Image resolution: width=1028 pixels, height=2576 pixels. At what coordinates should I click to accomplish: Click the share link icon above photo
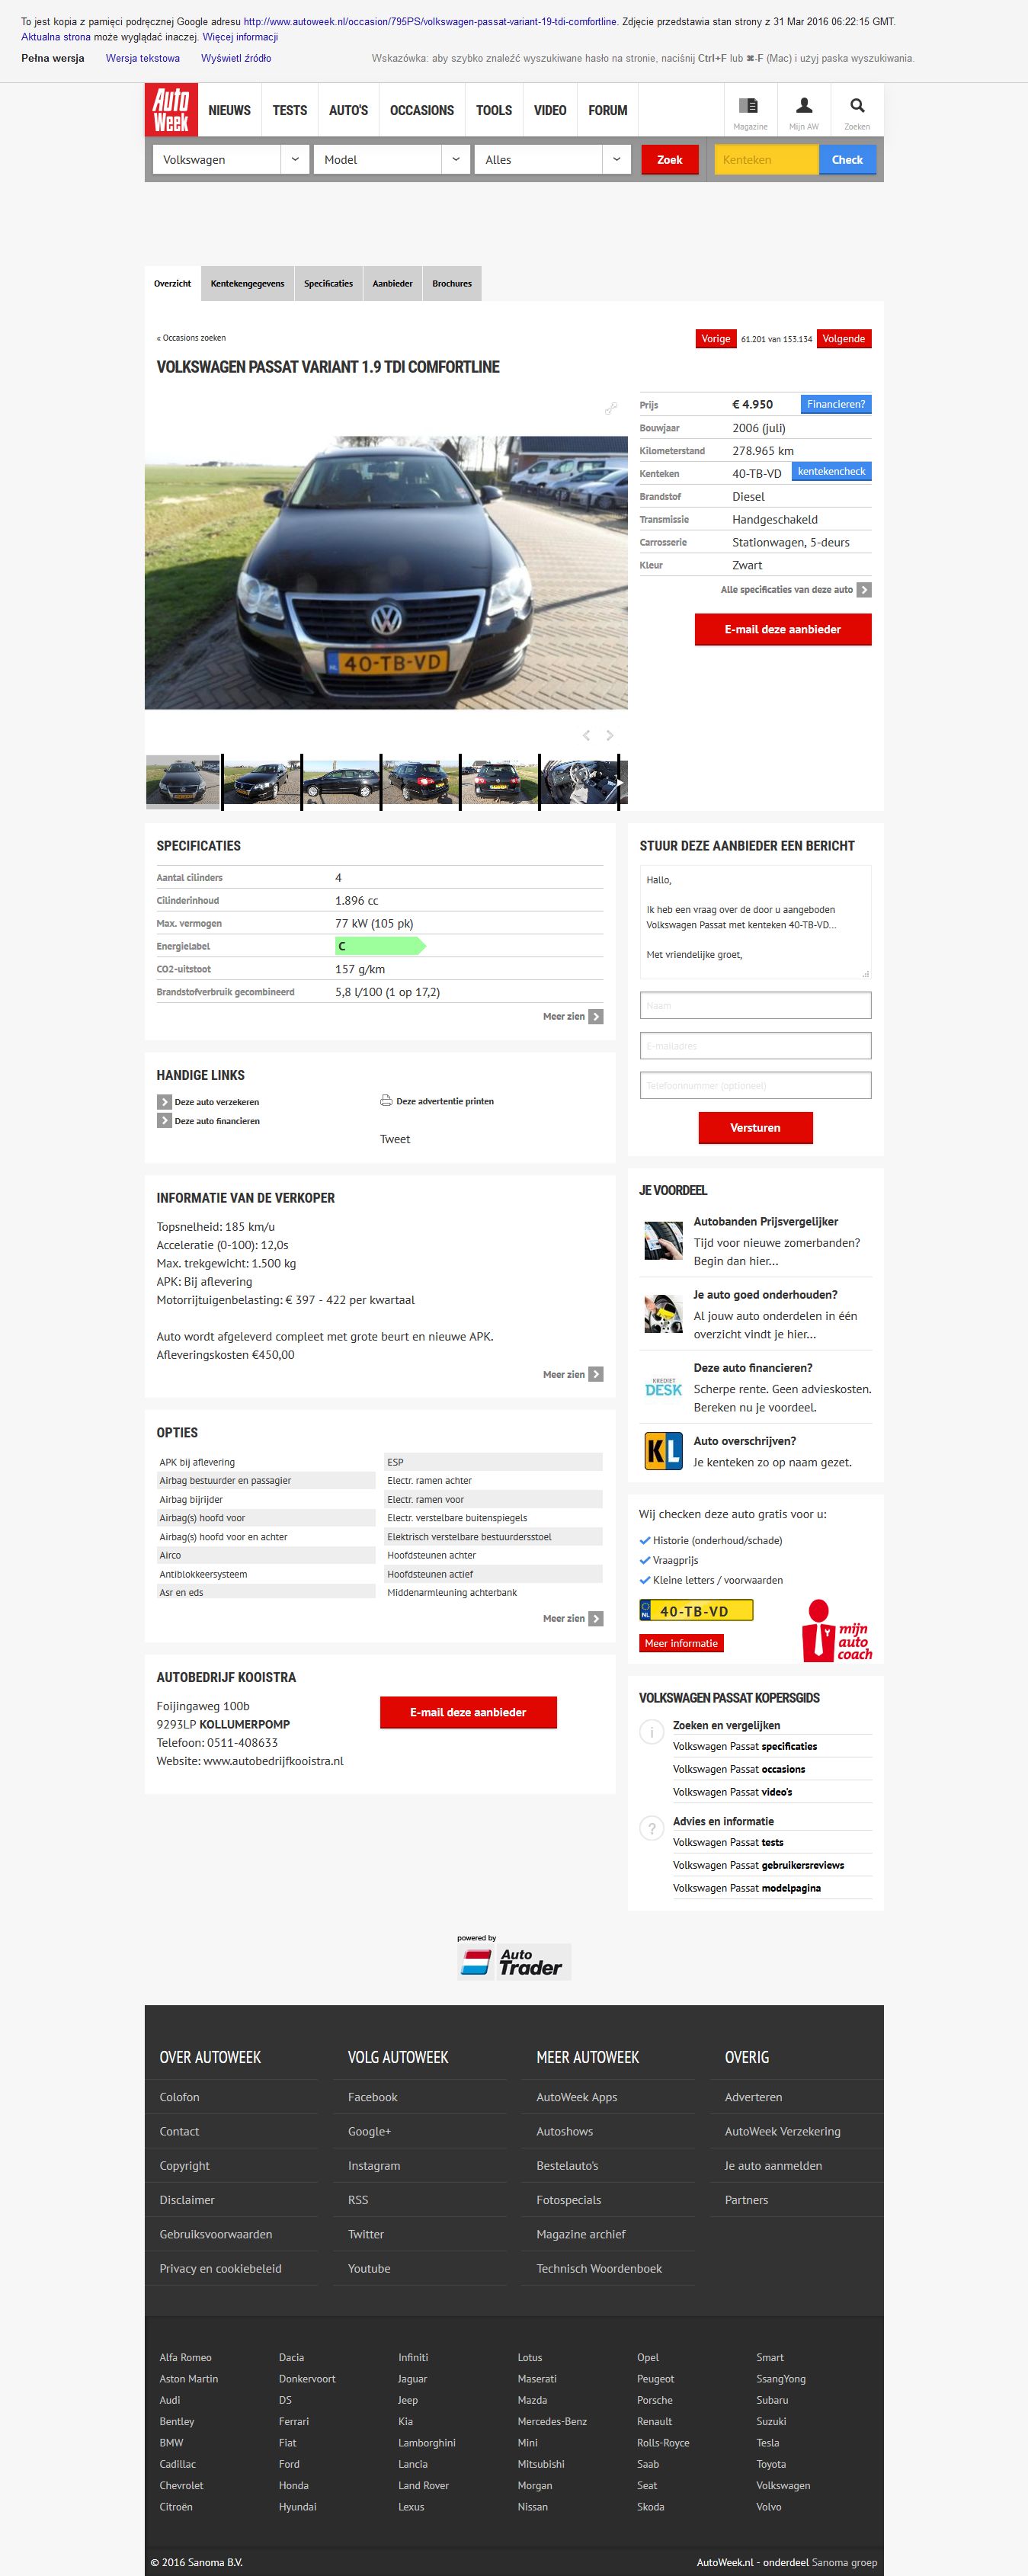click(x=611, y=408)
